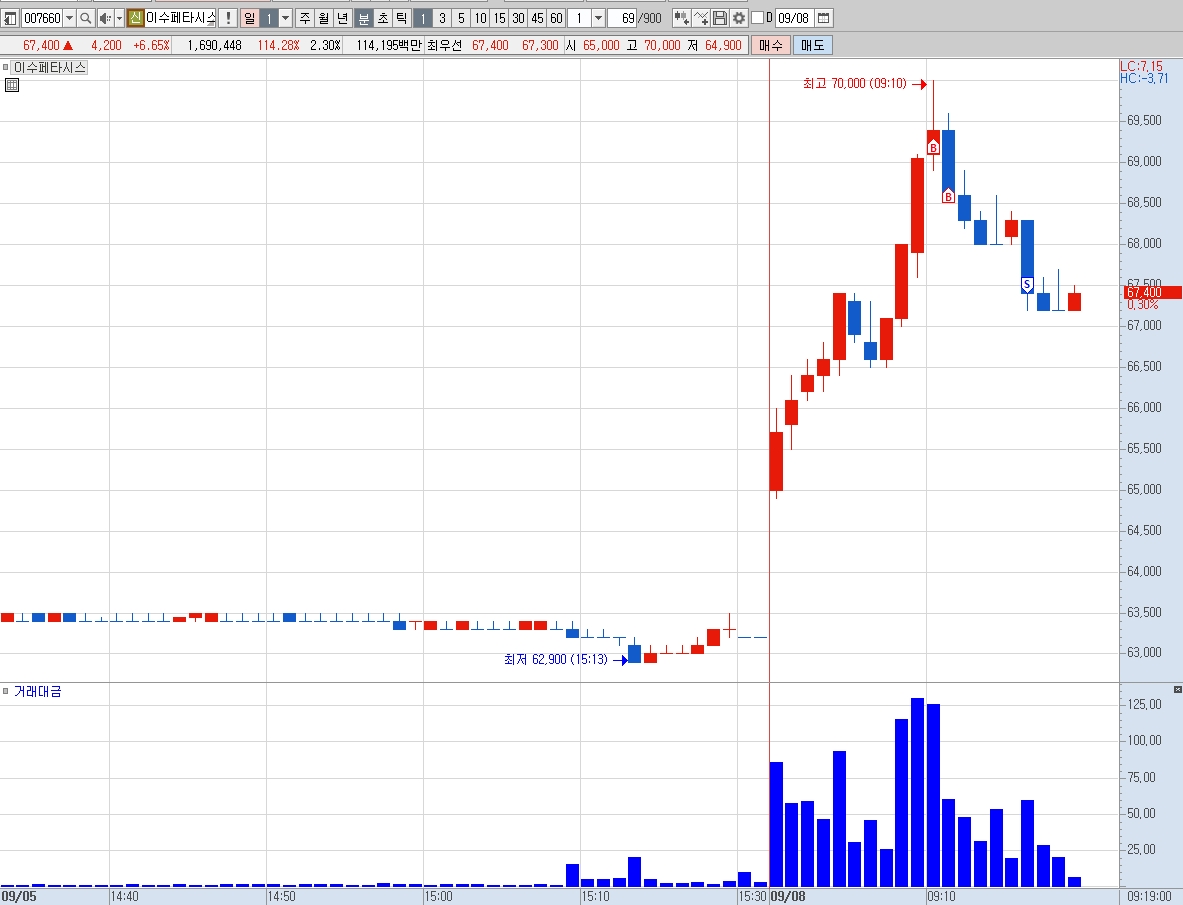The image size is (1183, 905).
Task: Open the custom interval dropdown arrow
Action: pyautogui.click(x=598, y=18)
